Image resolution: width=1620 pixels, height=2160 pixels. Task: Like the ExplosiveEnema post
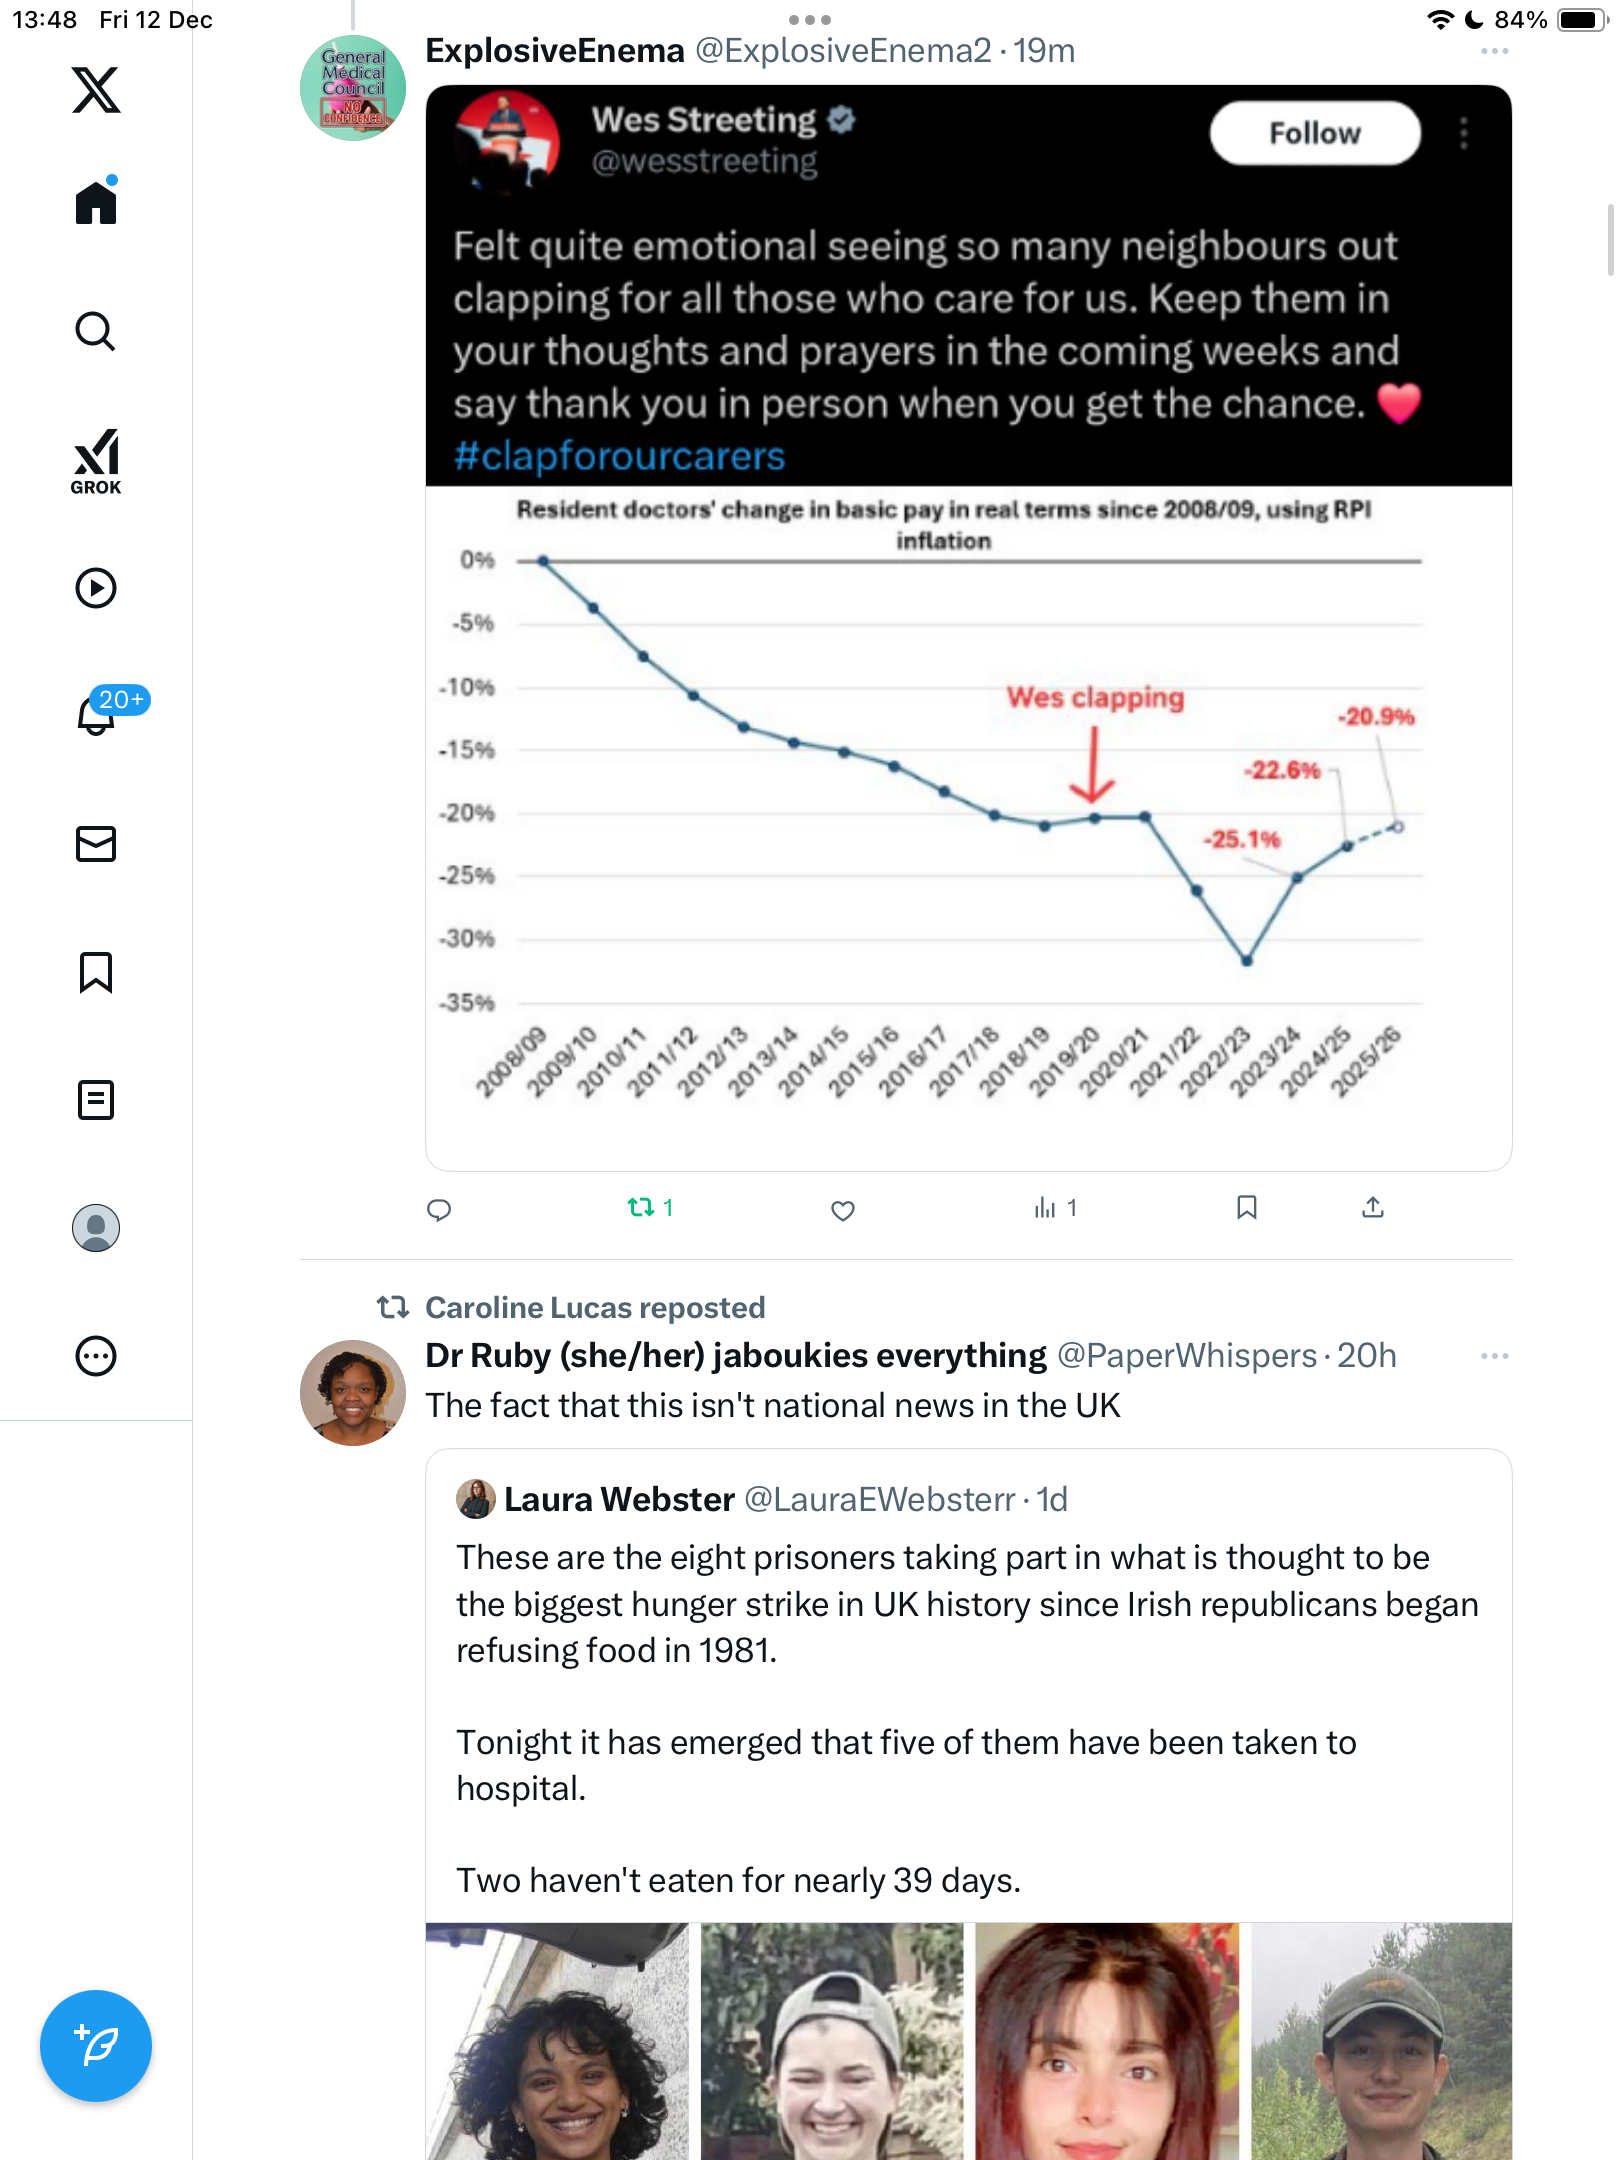click(x=843, y=1210)
